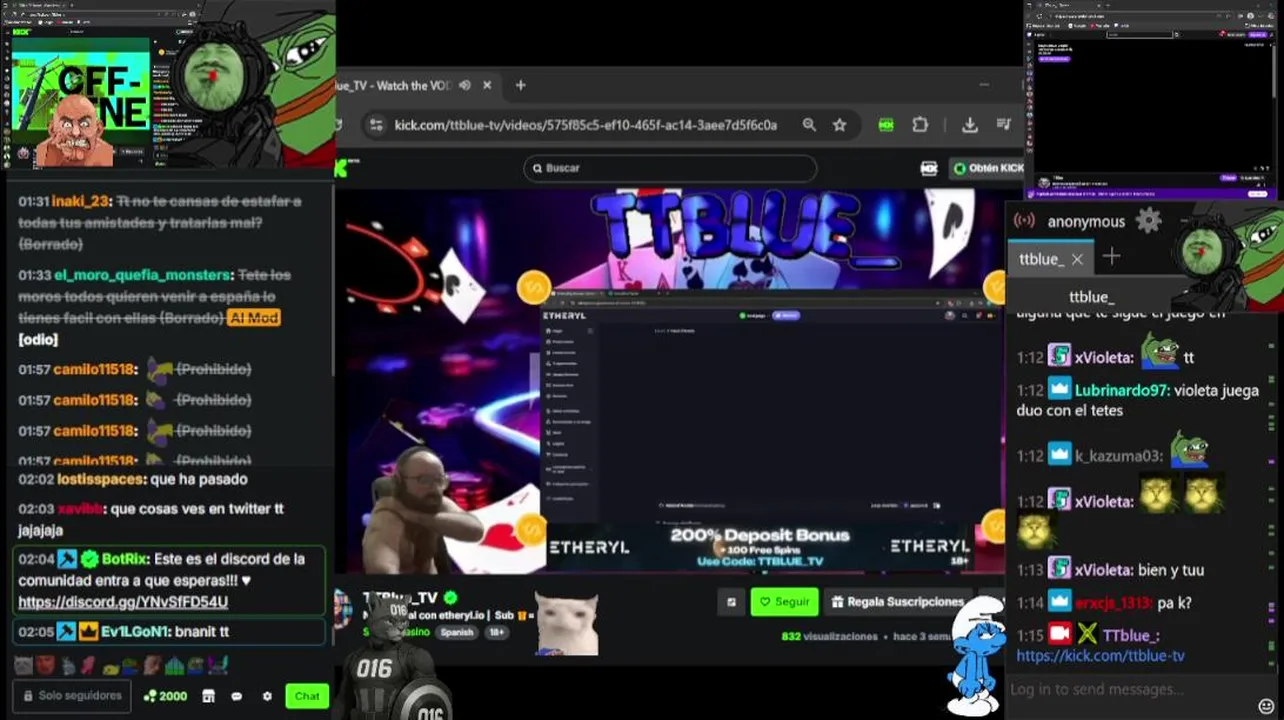
Task: Open kick.com/ttblue-tv link in right chat
Action: pyautogui.click(x=1100, y=656)
